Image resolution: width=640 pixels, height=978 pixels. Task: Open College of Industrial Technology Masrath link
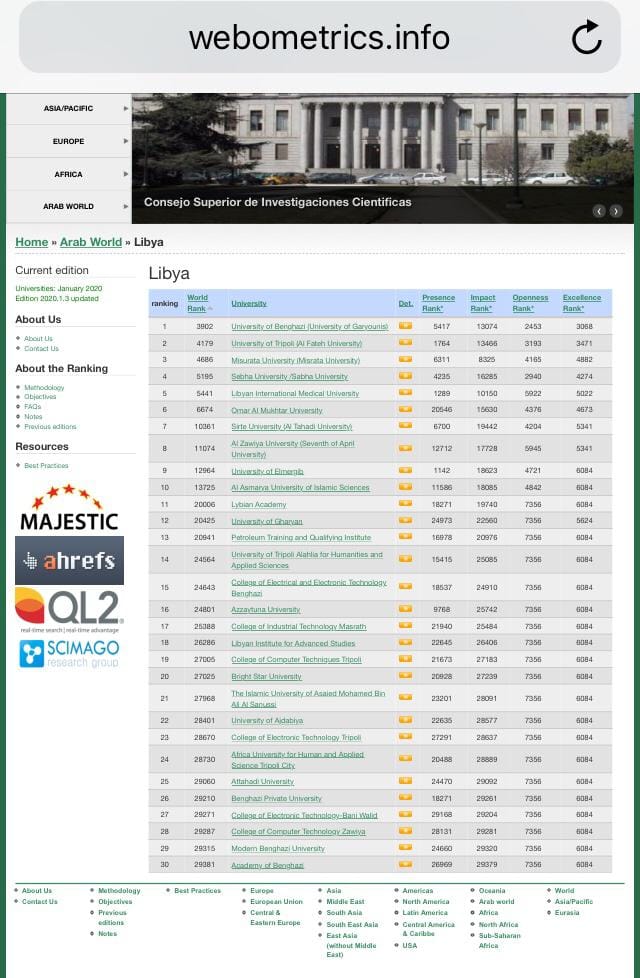coord(299,626)
